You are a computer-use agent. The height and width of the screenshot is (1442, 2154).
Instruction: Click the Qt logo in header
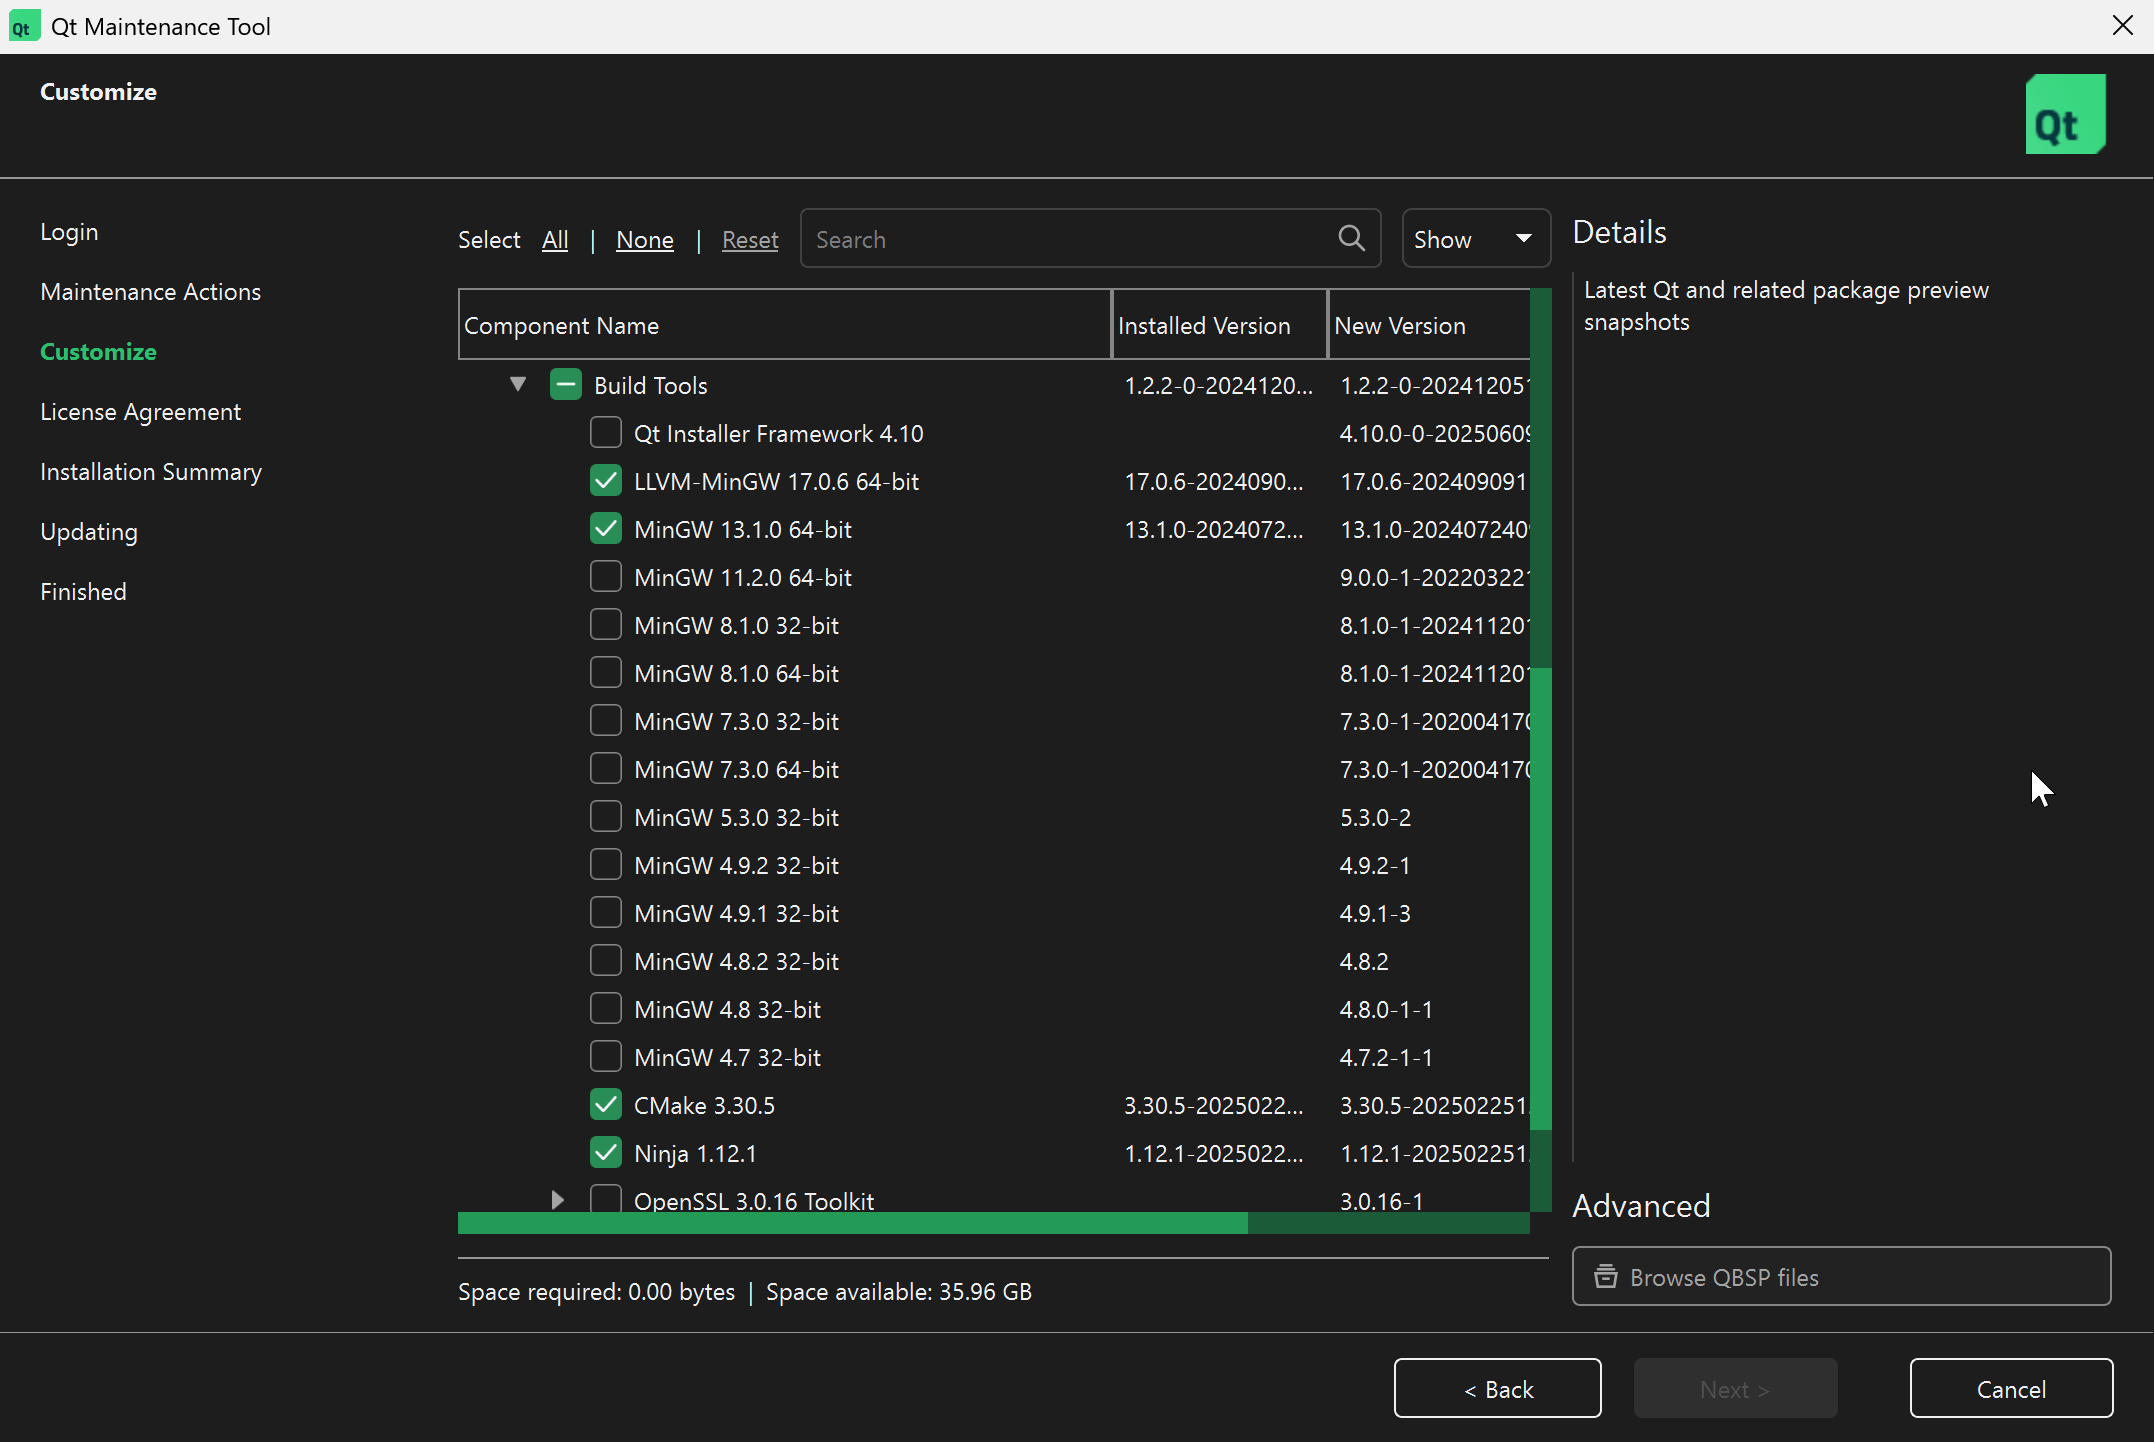pos(2065,114)
